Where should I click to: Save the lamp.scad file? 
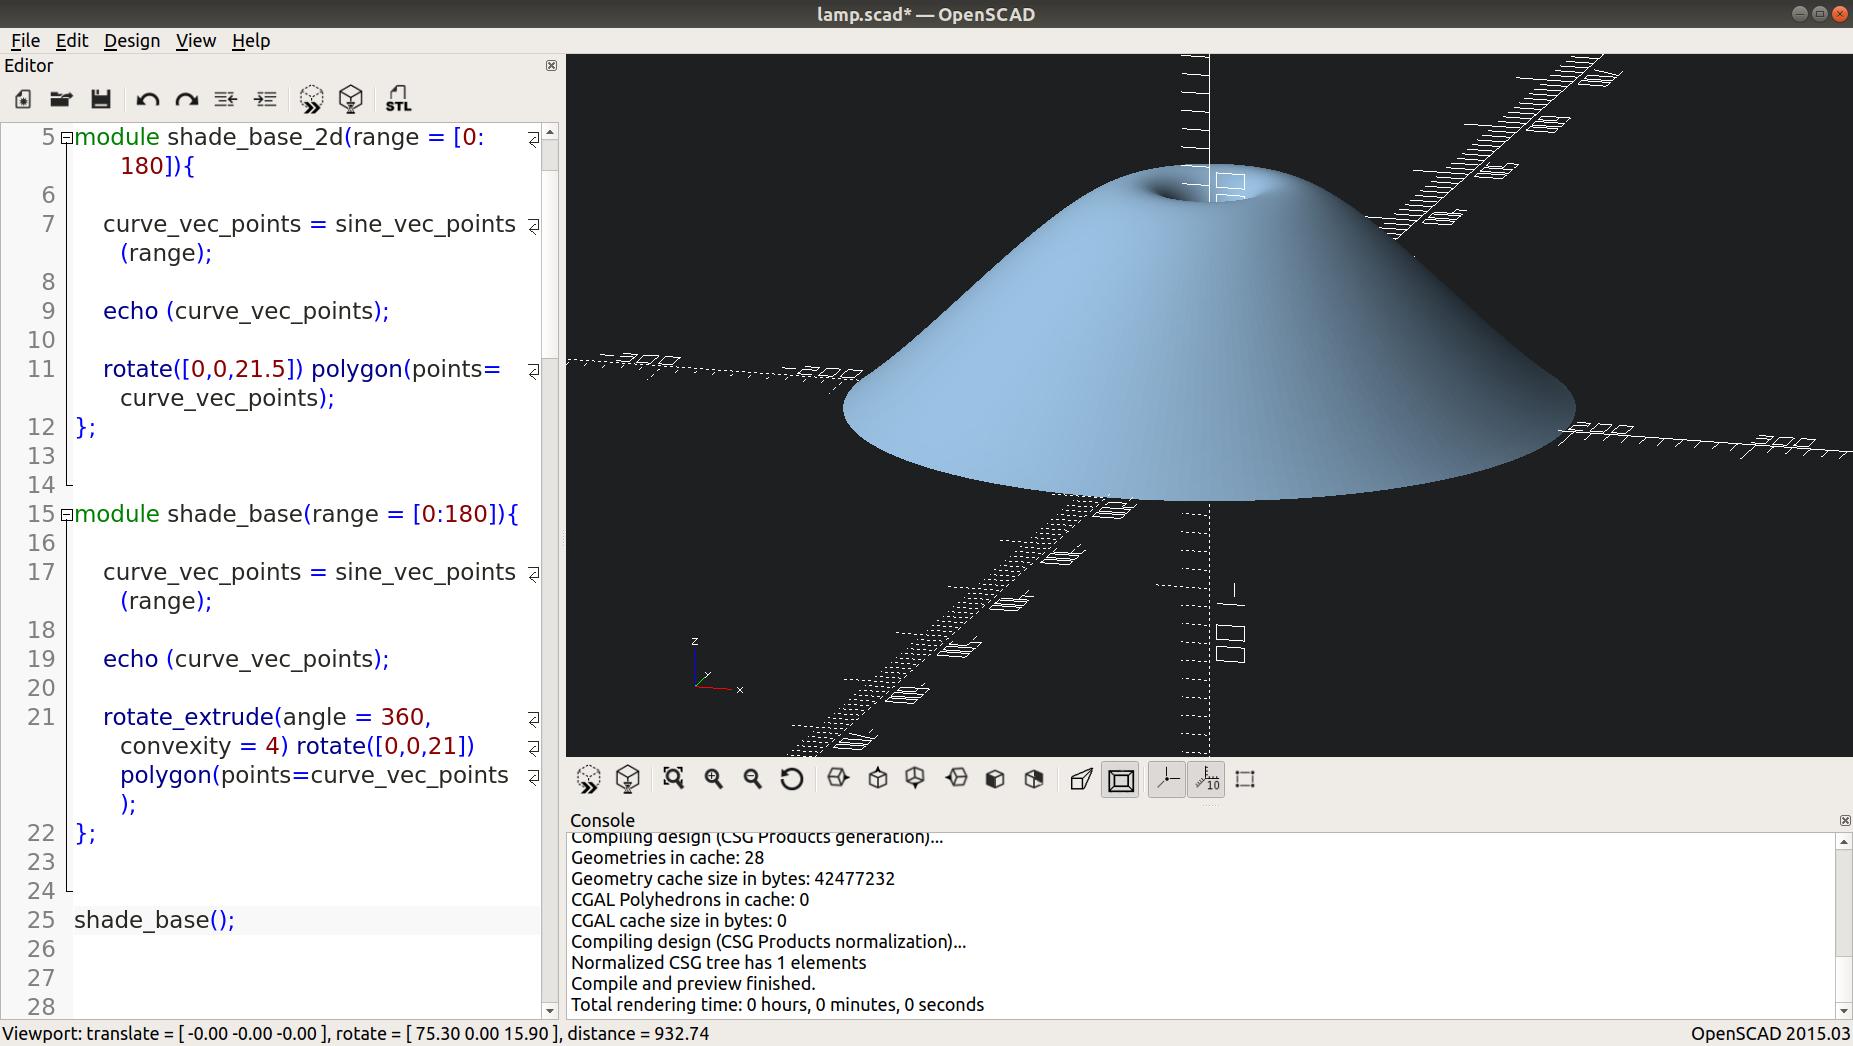100,99
